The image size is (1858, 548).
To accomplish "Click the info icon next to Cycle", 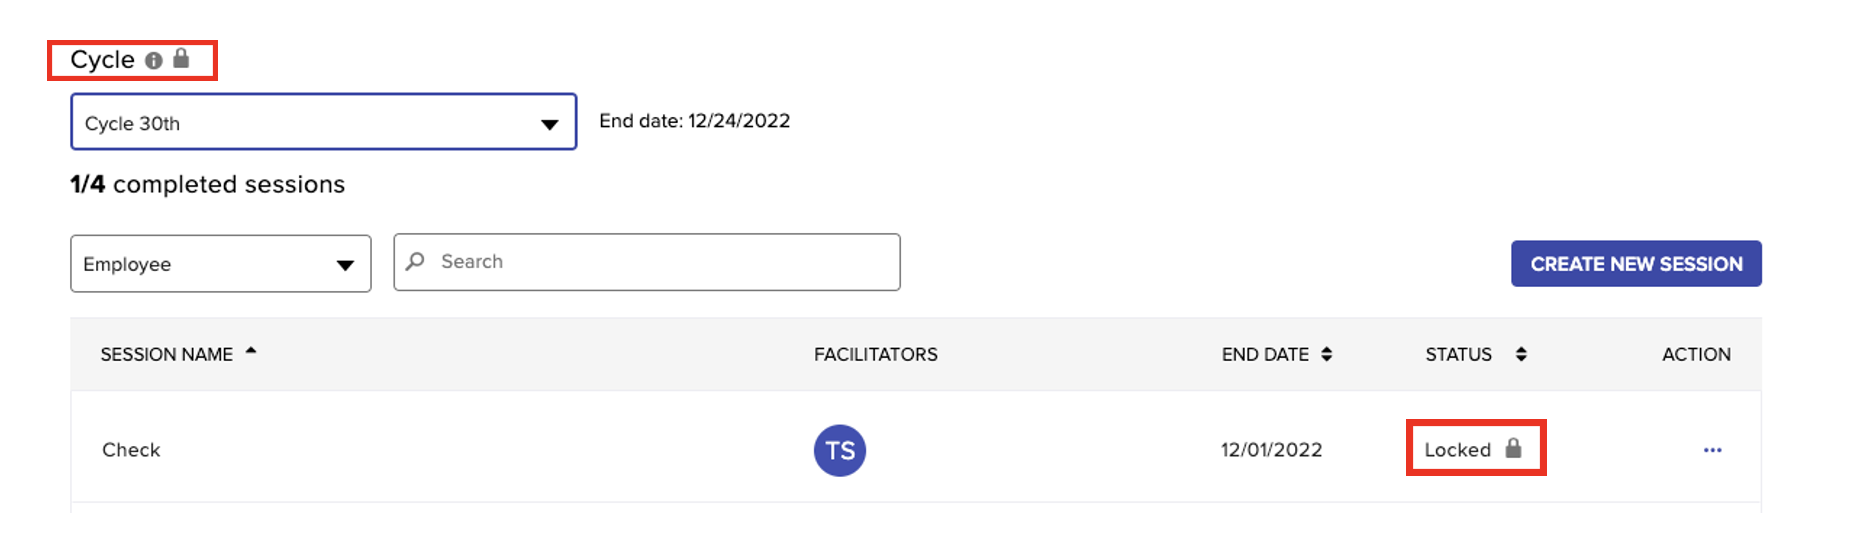I will point(153,61).
